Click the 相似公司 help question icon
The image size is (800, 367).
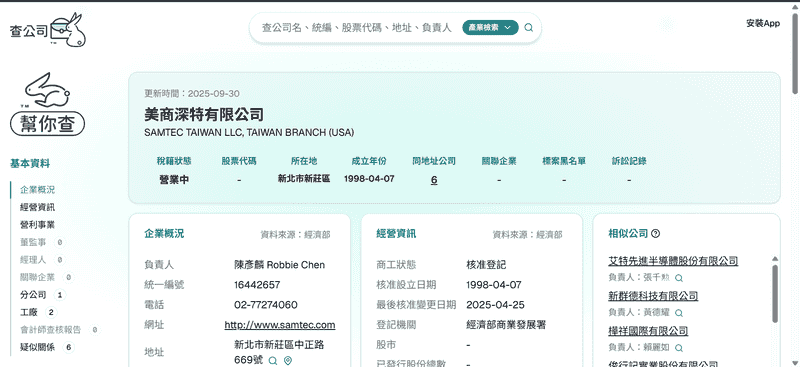tap(656, 234)
